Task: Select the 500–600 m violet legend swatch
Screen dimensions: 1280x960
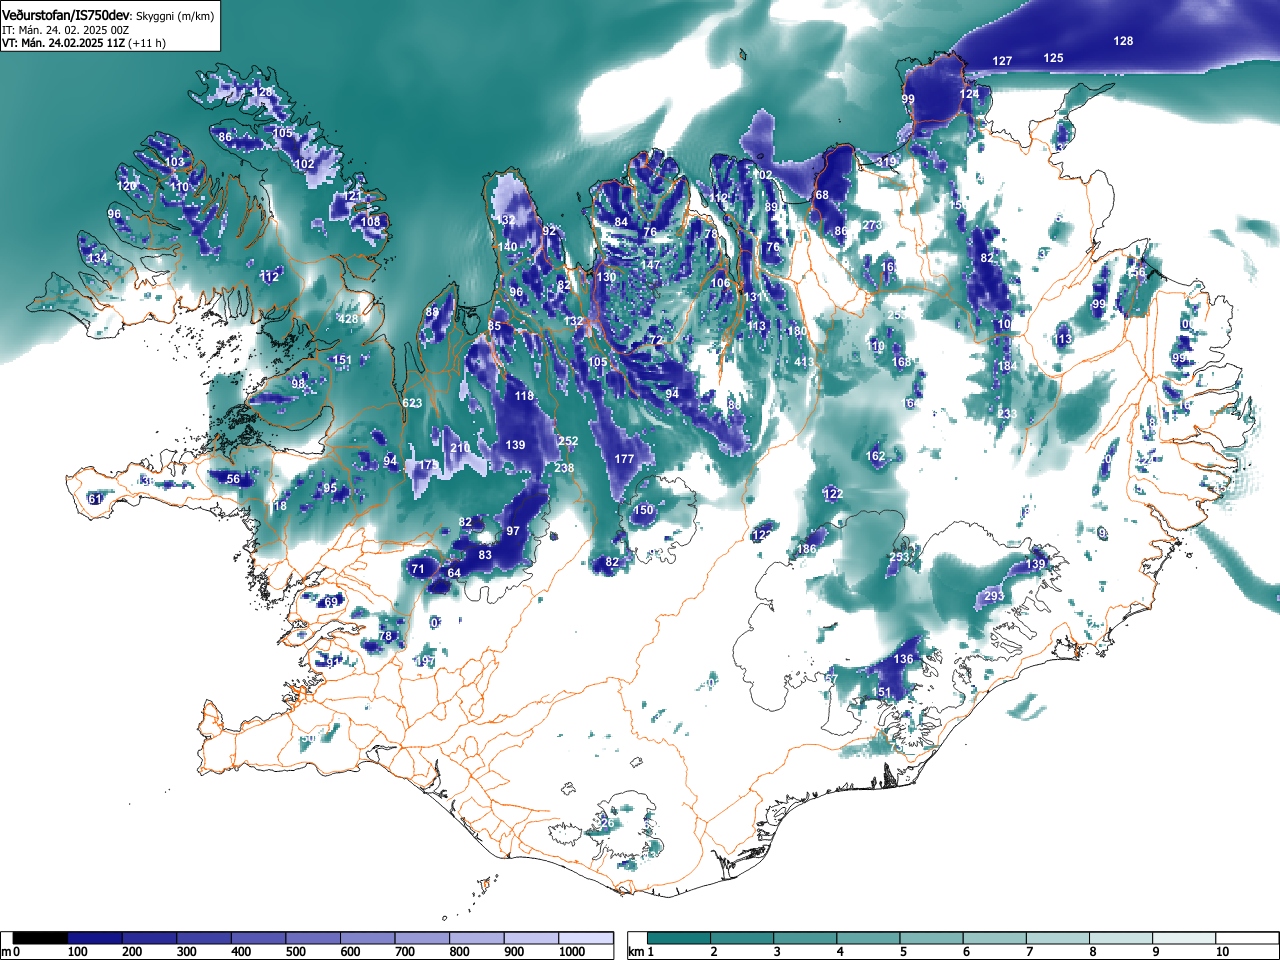Action: pyautogui.click(x=313, y=938)
